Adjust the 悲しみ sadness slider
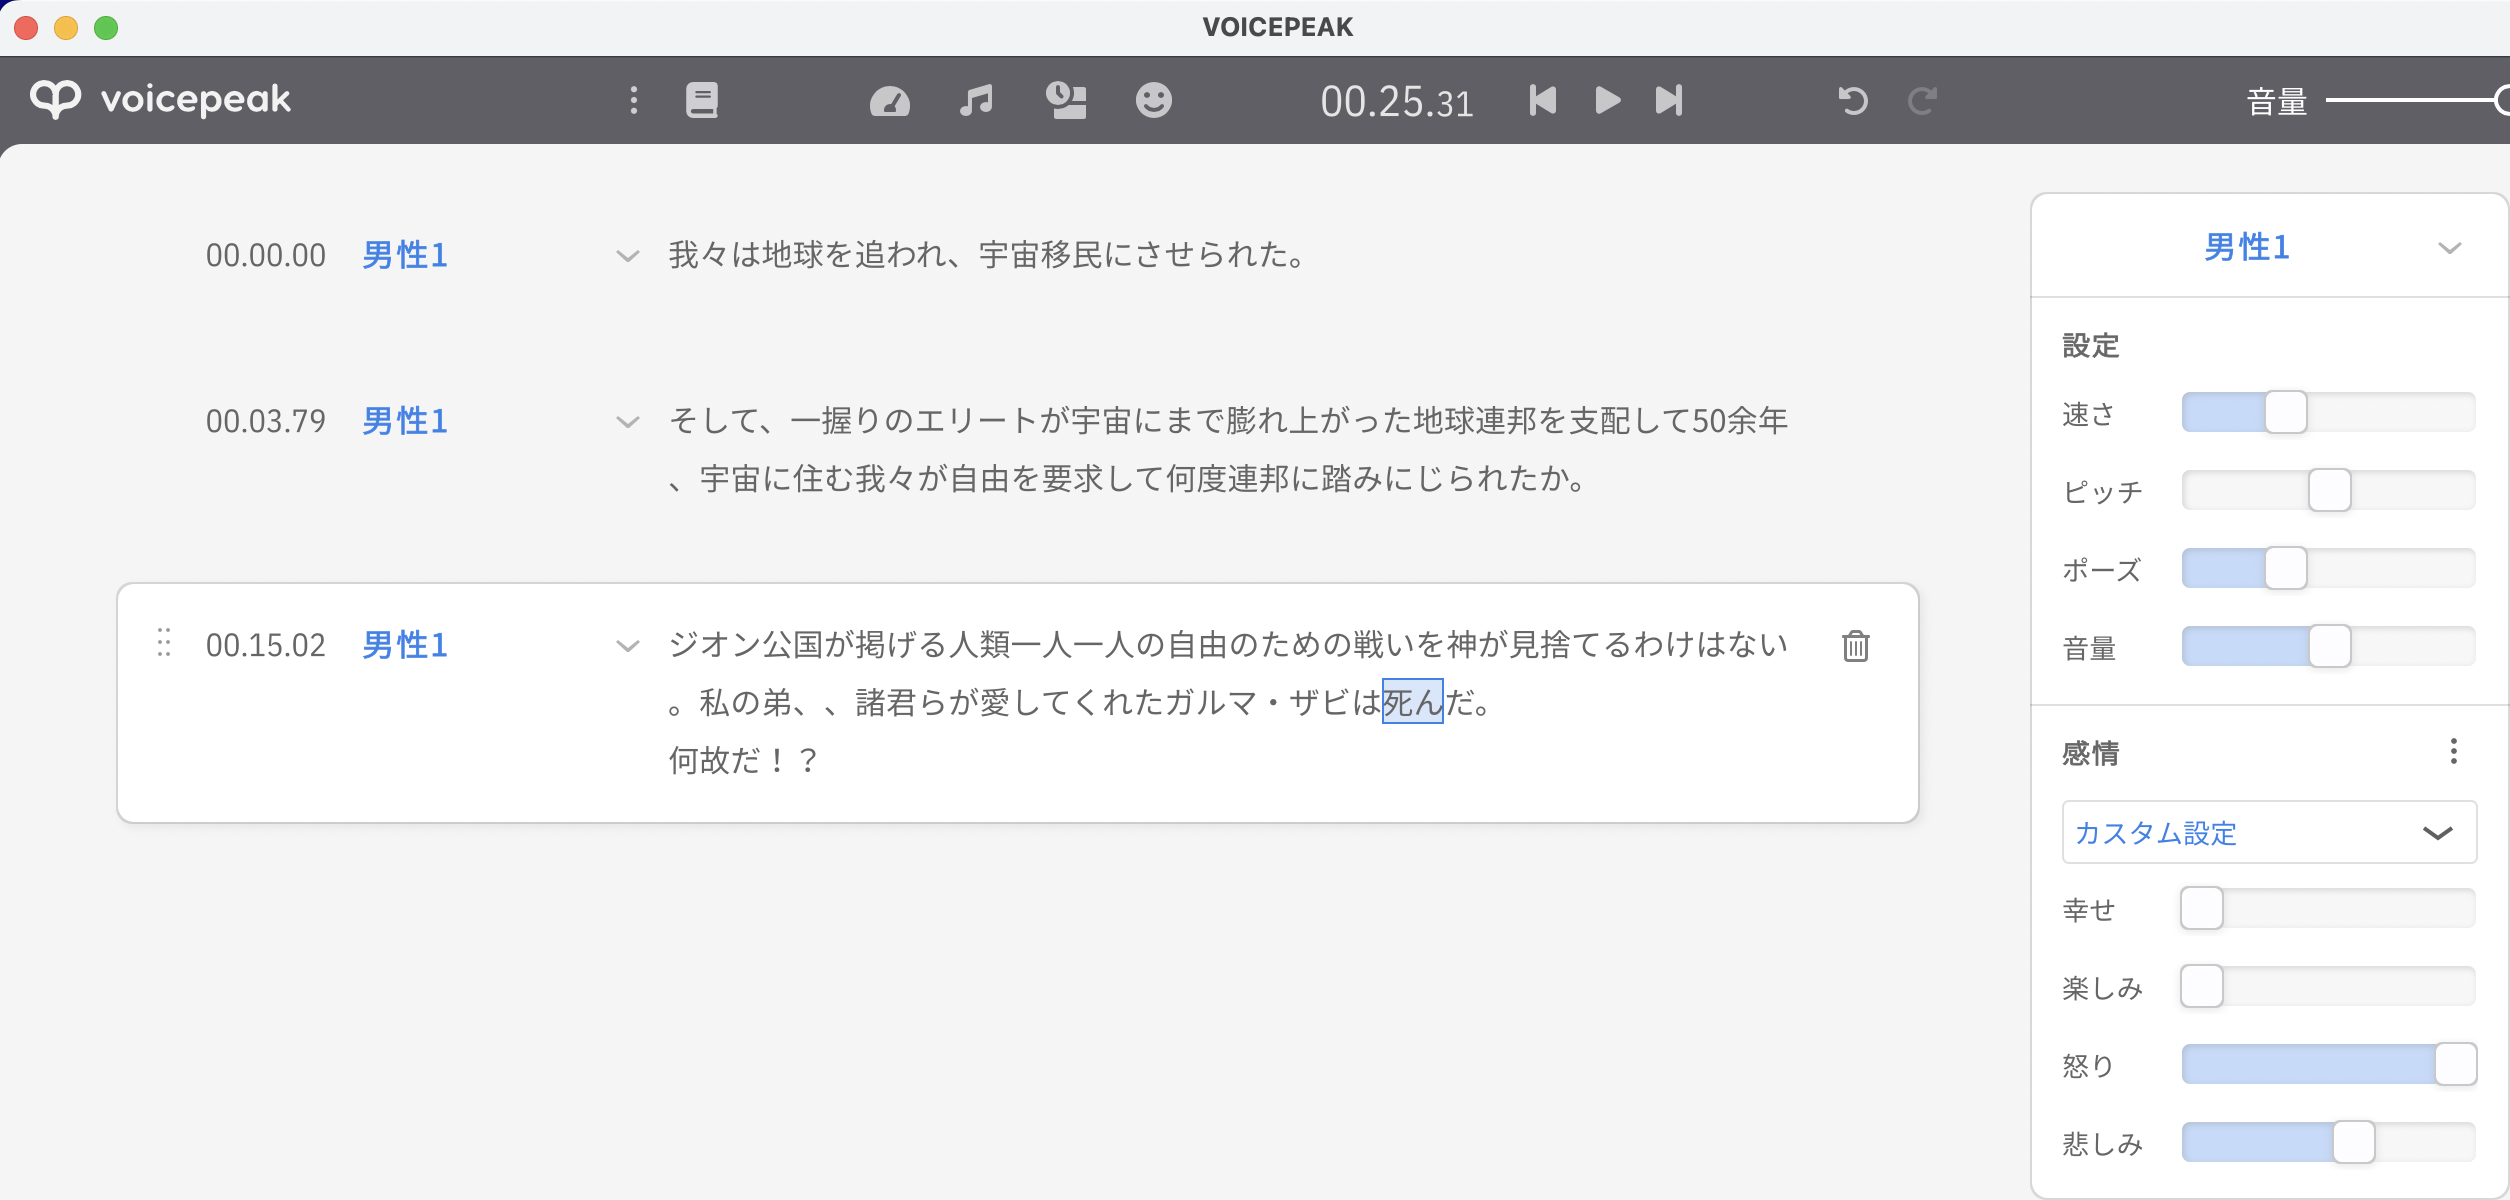Image resolution: width=2510 pixels, height=1200 pixels. [2328, 1142]
